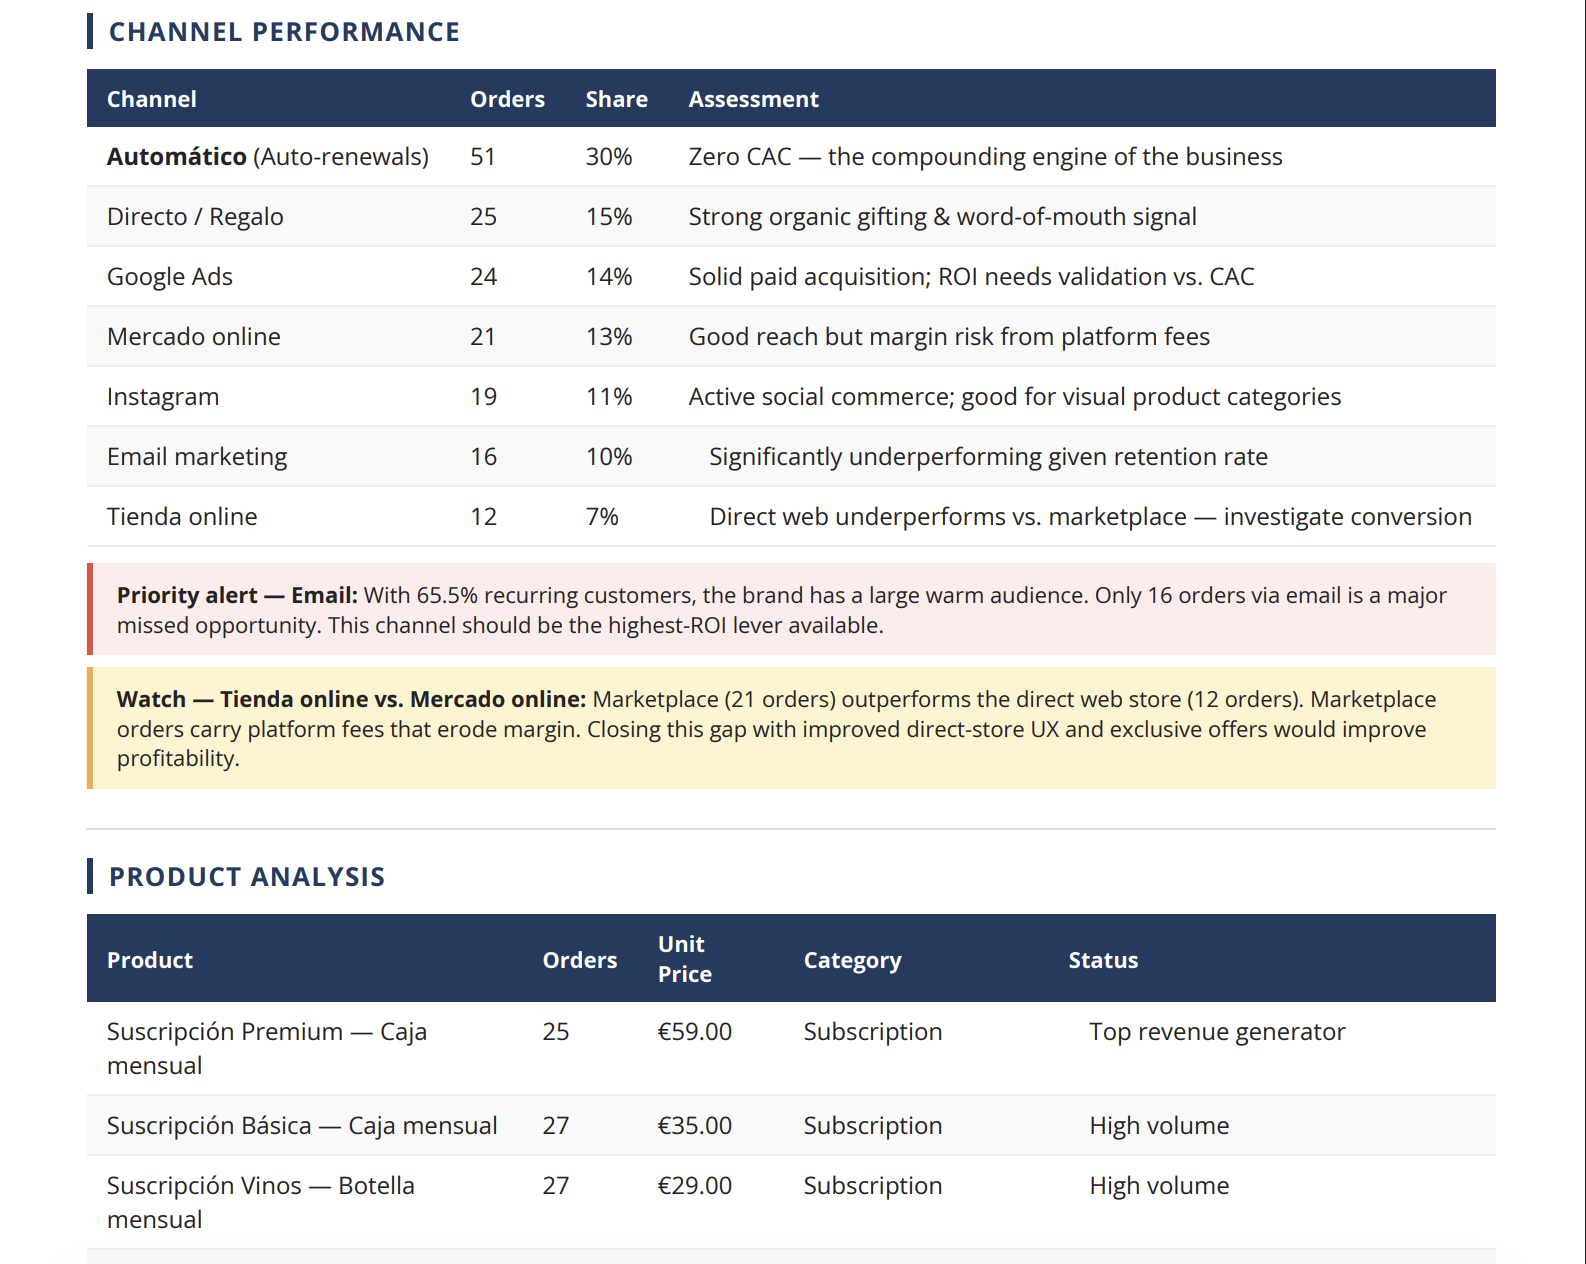This screenshot has width=1586, height=1264.
Task: Select 'Significantly underperforming given retention rate' text
Action: point(988,457)
